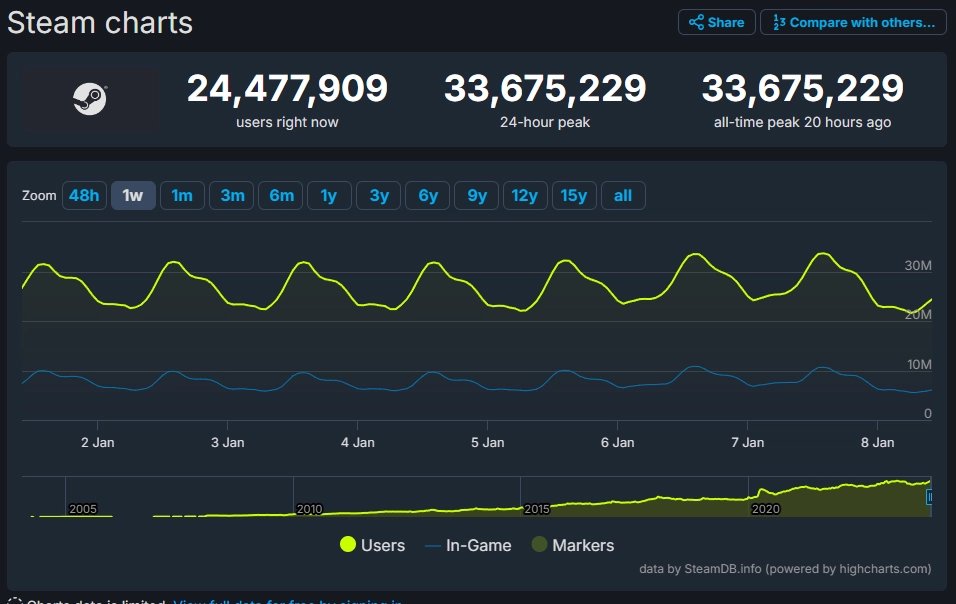Click the 20M axis value
Viewport: 956px width, 604px height.
pos(918,314)
